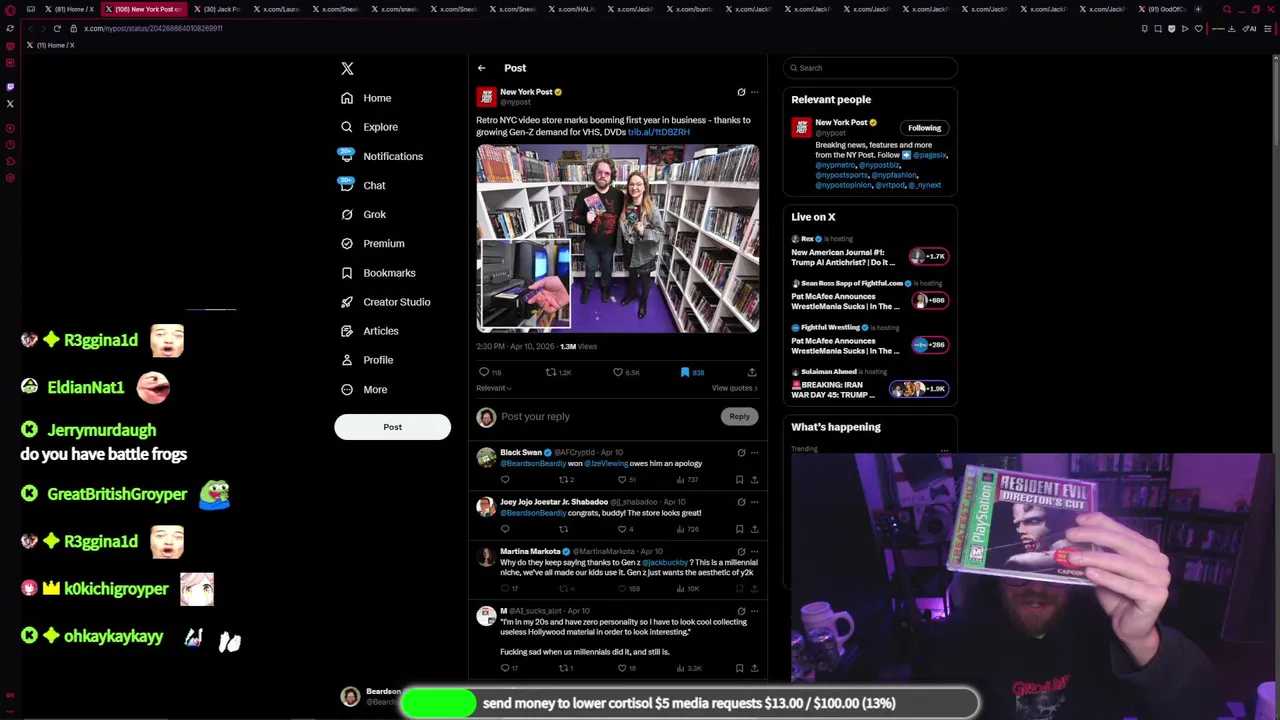This screenshot has width=1280, height=720.
Task: Reload the page in browser toolbar
Action: (57, 28)
